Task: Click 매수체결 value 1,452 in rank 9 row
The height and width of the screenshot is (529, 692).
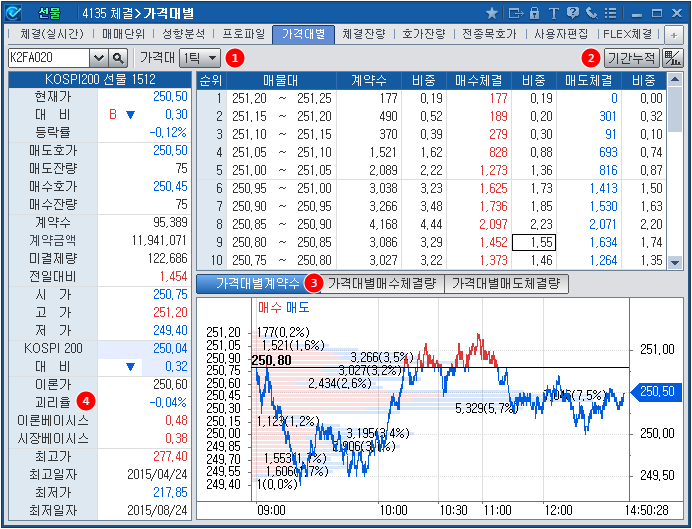Action: (x=493, y=243)
